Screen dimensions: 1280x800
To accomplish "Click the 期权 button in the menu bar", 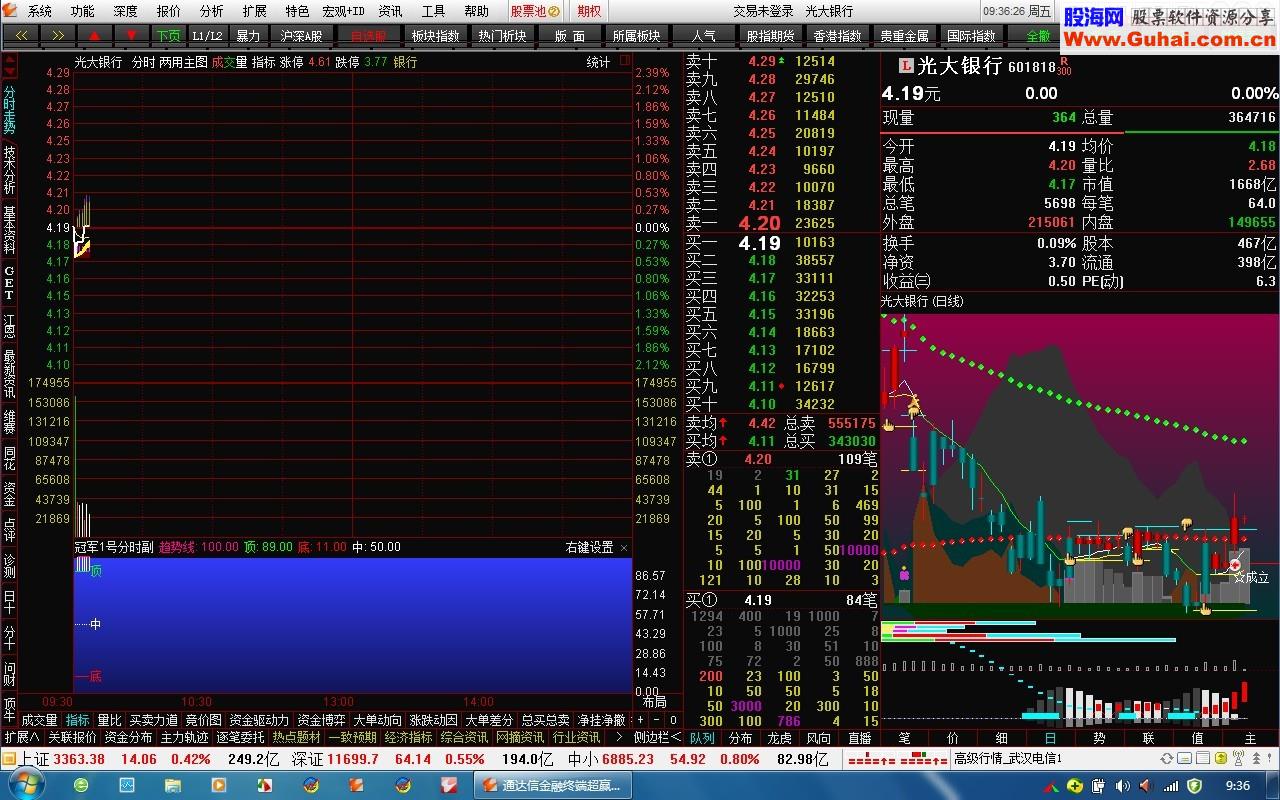I will 590,11.
